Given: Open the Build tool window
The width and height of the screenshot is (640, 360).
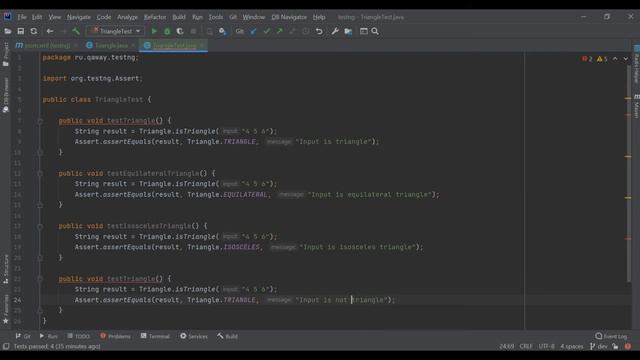Looking at the screenshot, I should 227,336.
